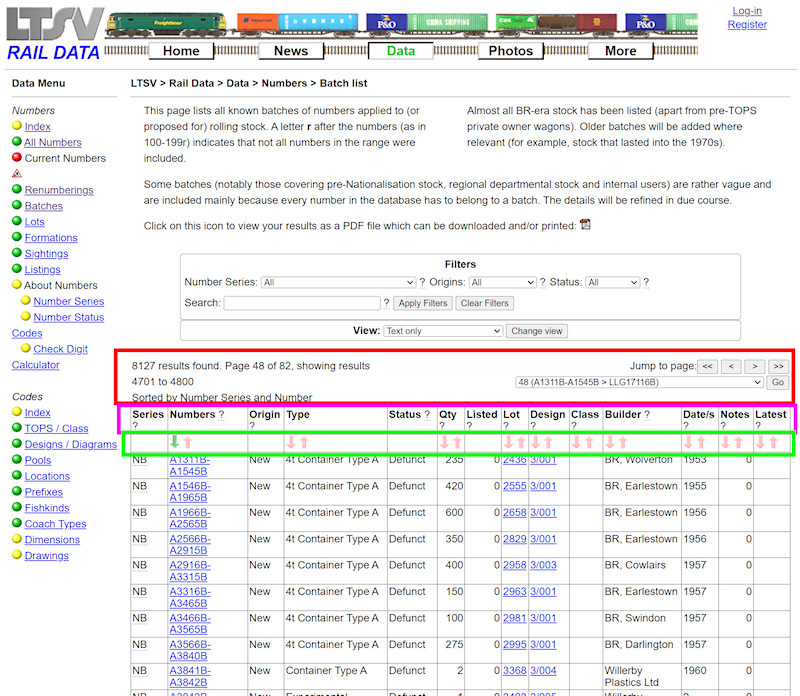Screen dimensions: 800x696
Task: Switch to the News tab
Action: [x=291, y=50]
